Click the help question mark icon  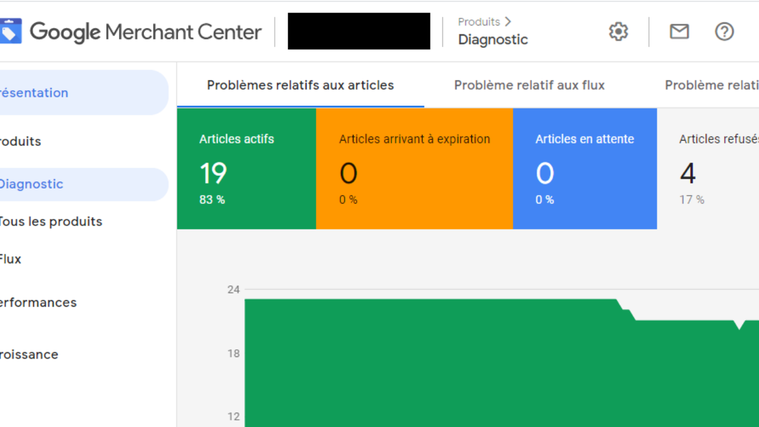[x=724, y=32]
